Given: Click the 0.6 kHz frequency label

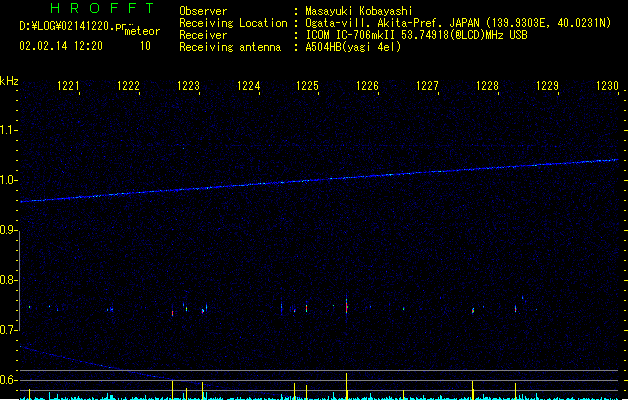Looking at the screenshot, I should tap(8, 380).
